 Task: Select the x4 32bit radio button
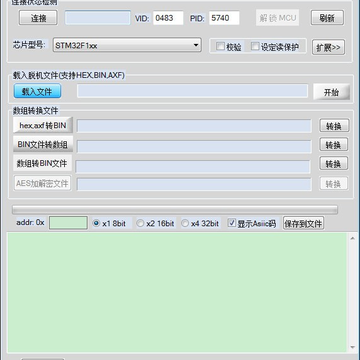click(x=185, y=223)
